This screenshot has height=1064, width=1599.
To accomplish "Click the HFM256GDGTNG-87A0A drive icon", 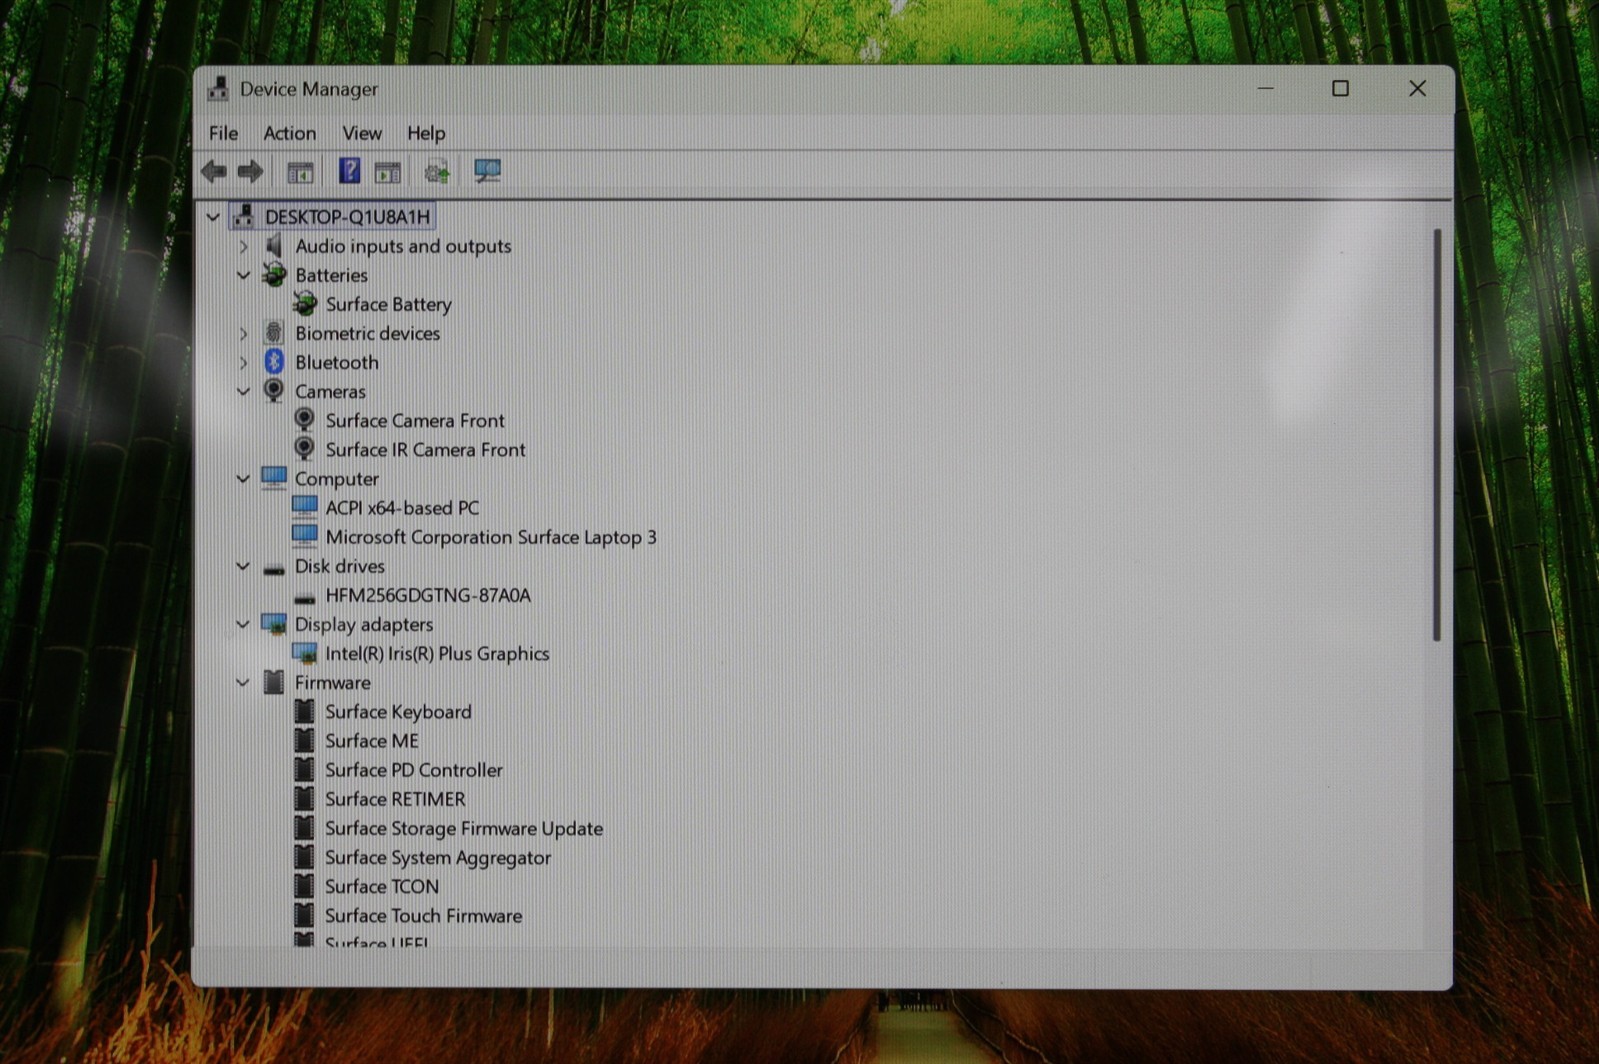I will tap(305, 598).
